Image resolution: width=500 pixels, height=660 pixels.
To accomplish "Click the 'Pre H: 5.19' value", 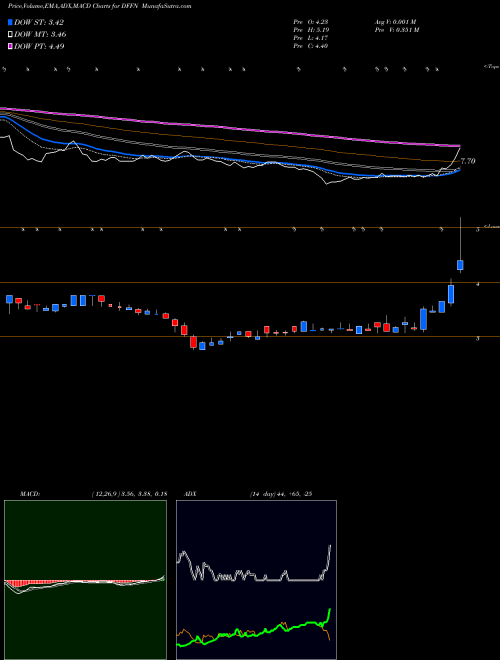I will [x=311, y=30].
